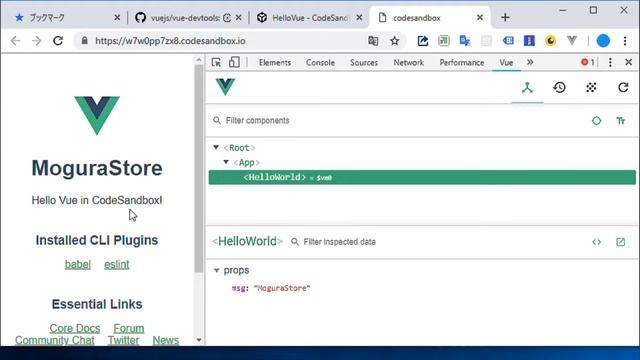640x360 pixels.
Task: Click the browser forward arrow
Action: [x=37, y=41]
